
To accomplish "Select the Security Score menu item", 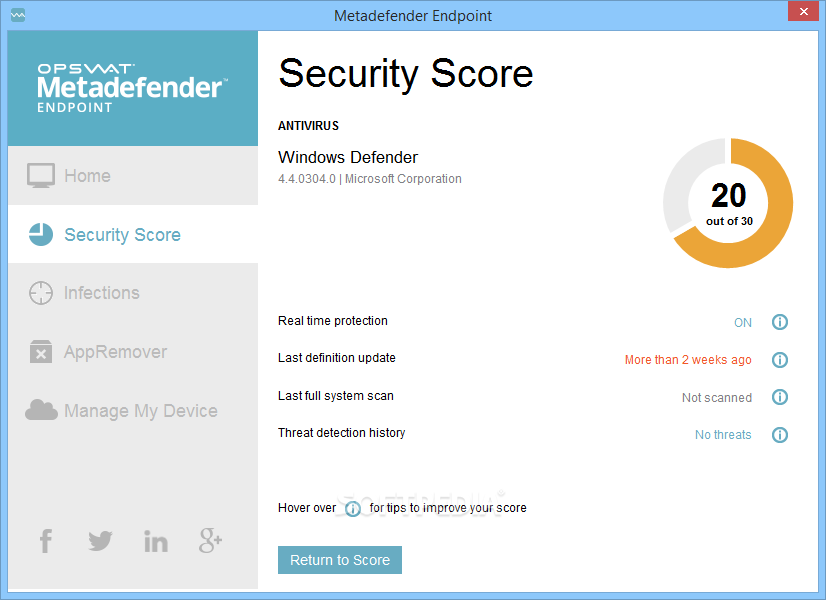I will [133, 234].
